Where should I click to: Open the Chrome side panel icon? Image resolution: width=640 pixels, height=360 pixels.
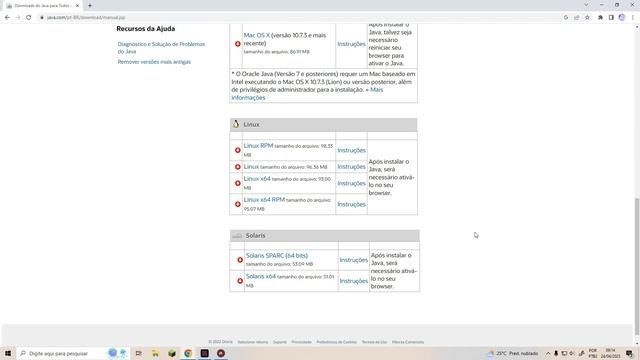pyautogui.click(x=611, y=18)
